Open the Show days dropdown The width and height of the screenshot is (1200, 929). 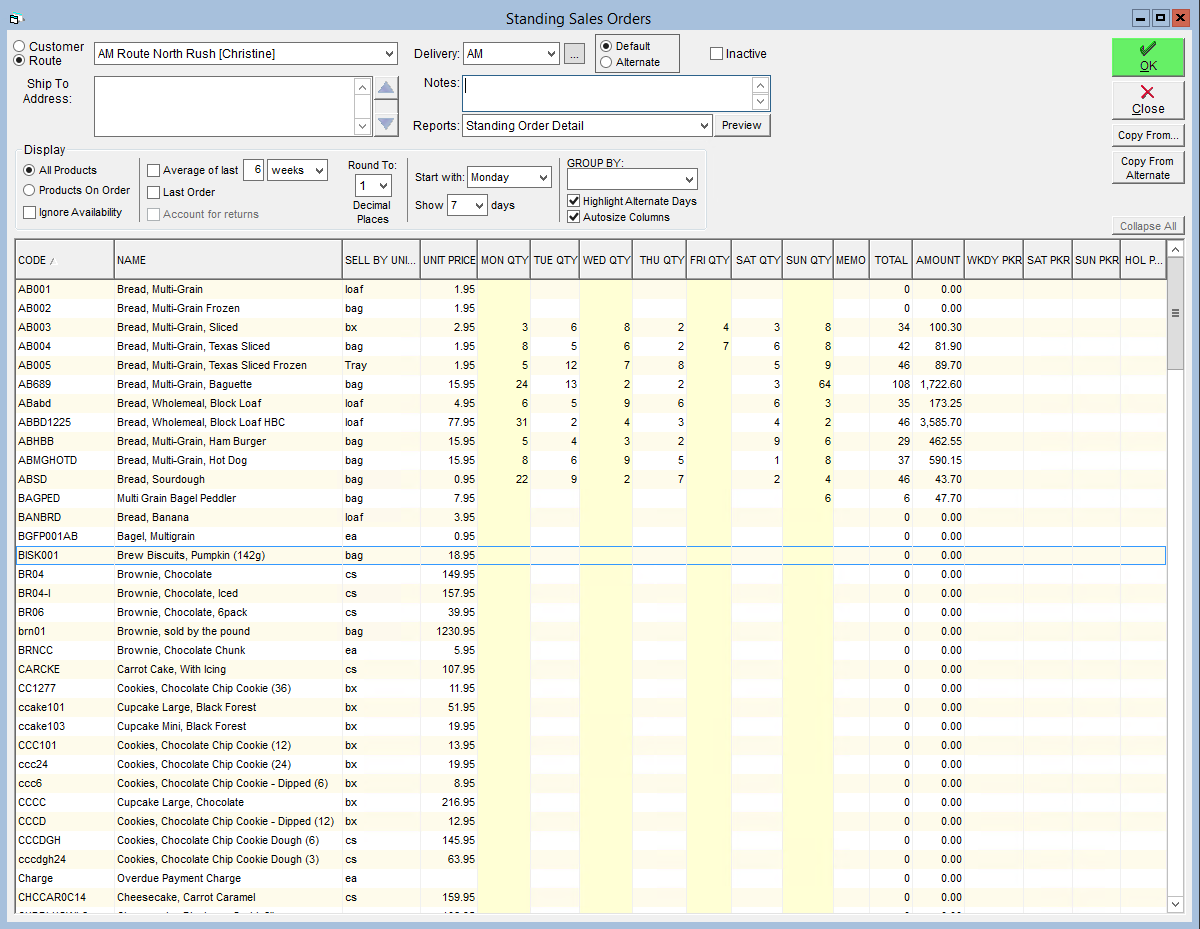[x=479, y=205]
